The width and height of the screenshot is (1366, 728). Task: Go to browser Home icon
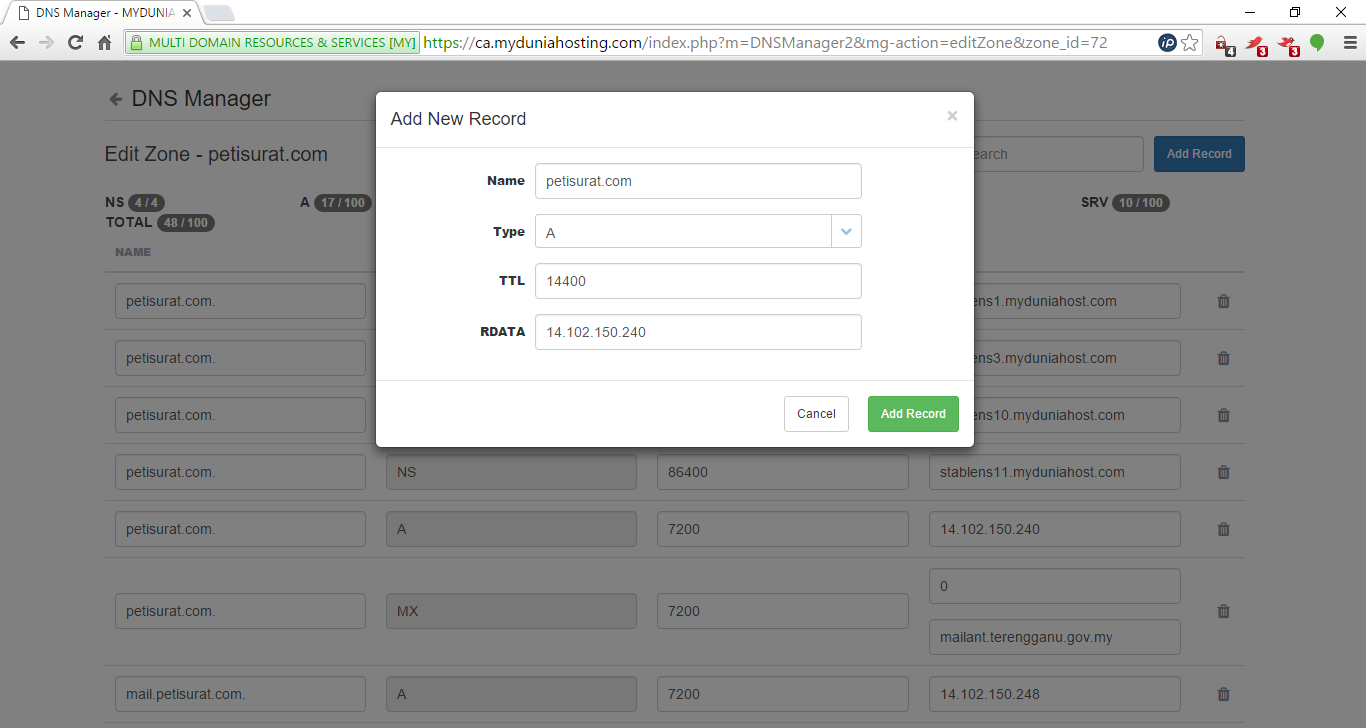click(x=104, y=43)
